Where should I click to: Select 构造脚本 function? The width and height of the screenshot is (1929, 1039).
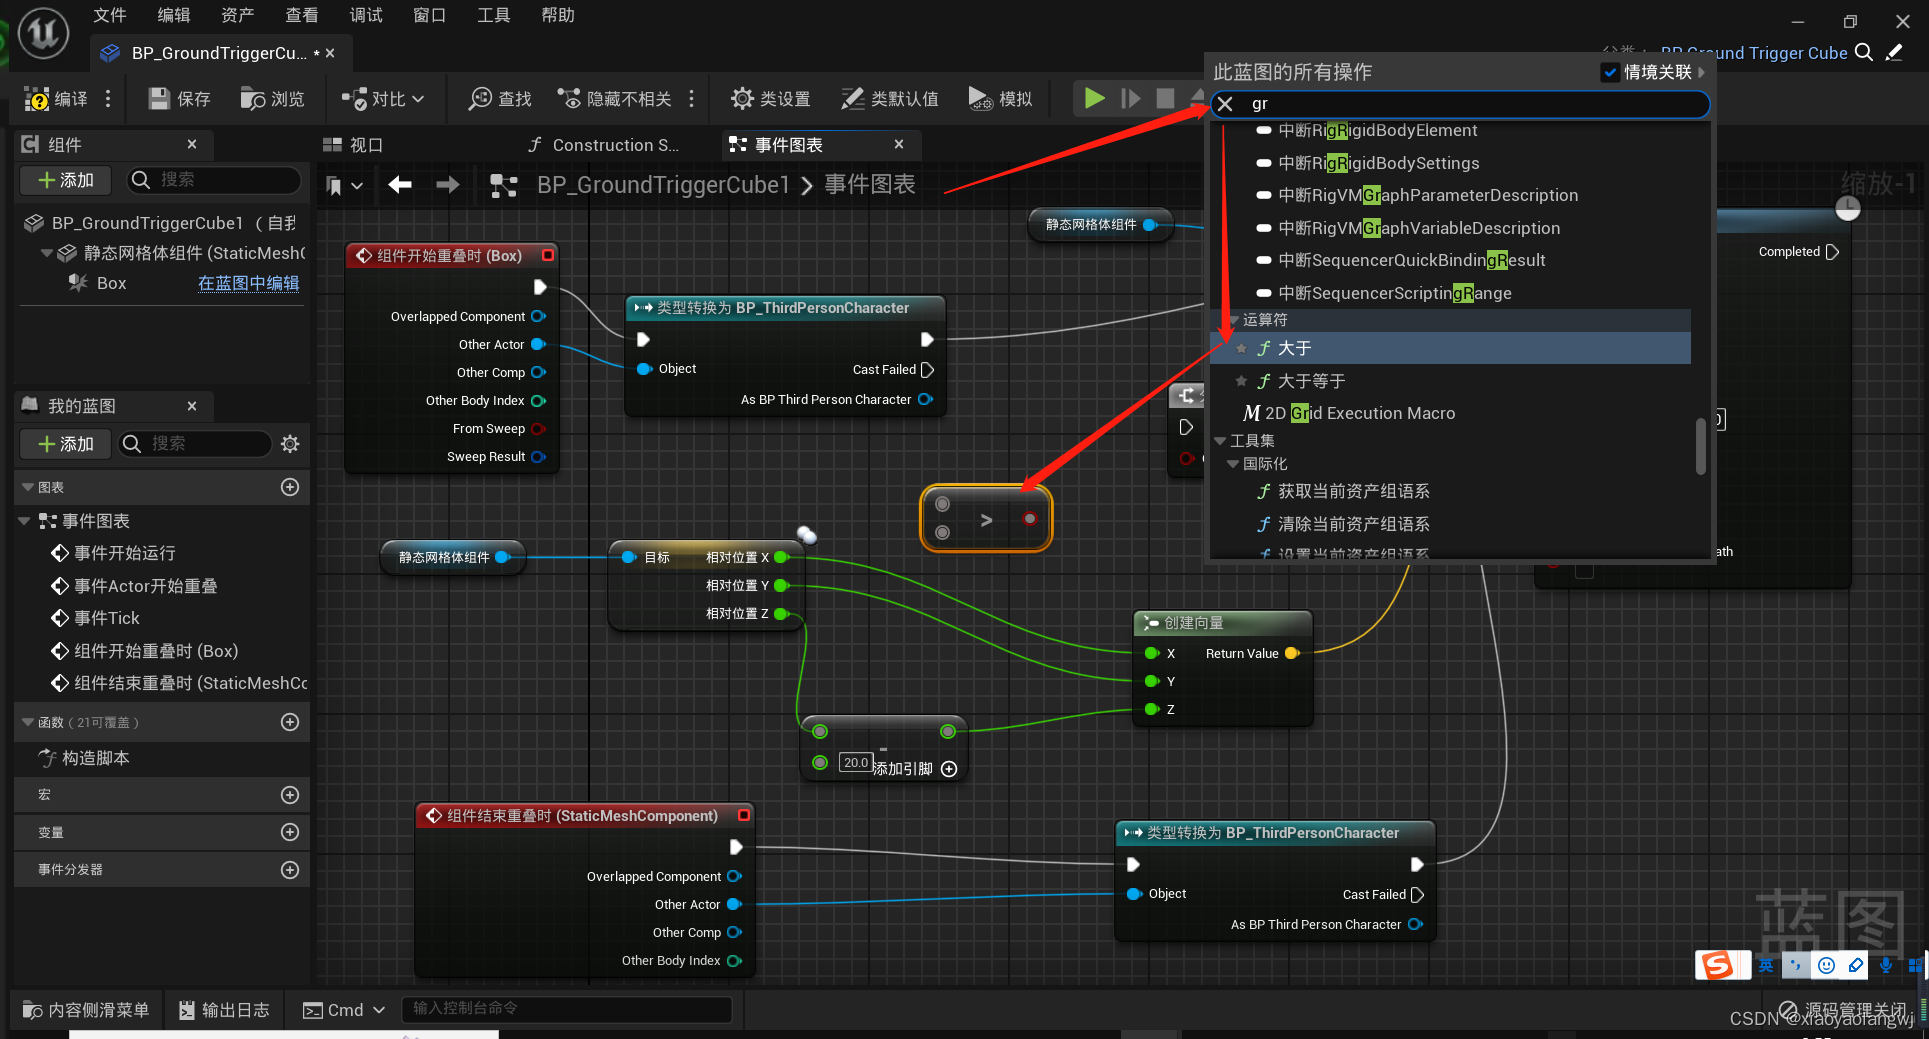(x=96, y=758)
